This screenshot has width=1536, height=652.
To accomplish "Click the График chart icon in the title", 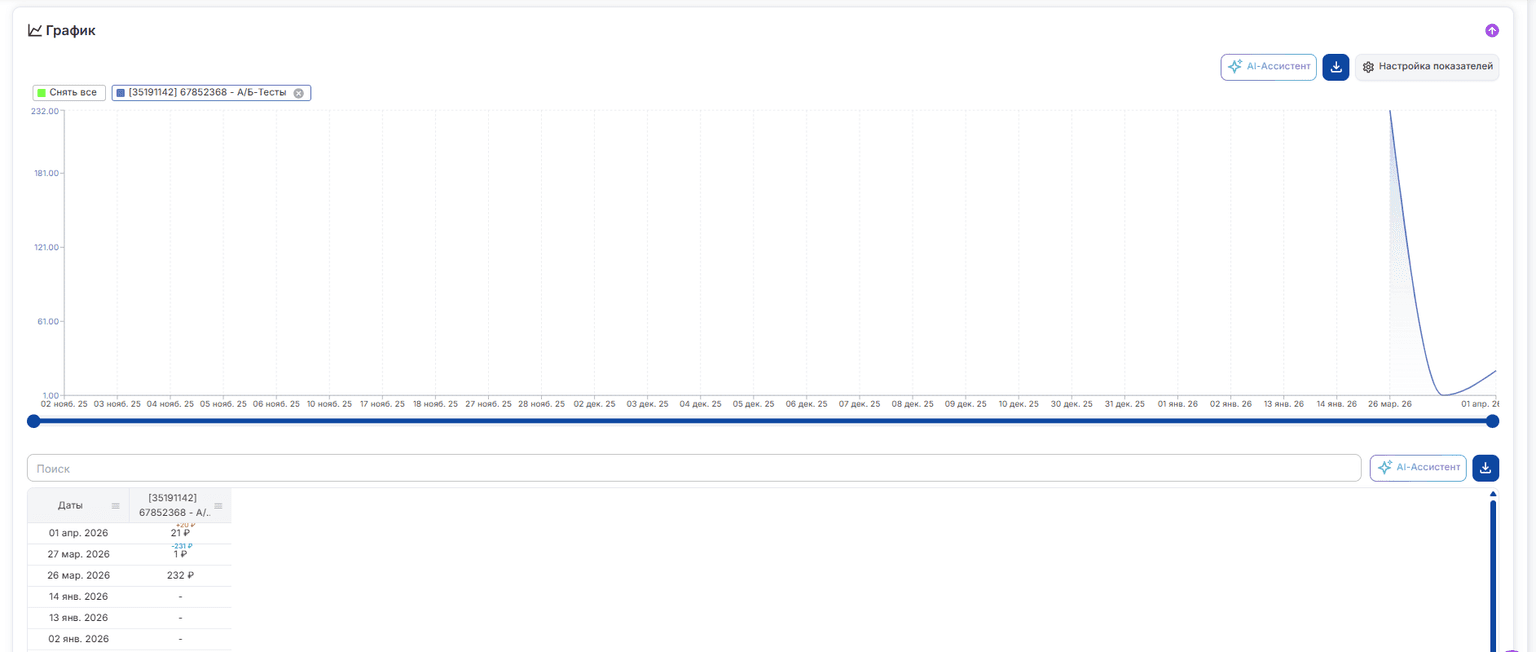I will pyautogui.click(x=35, y=31).
